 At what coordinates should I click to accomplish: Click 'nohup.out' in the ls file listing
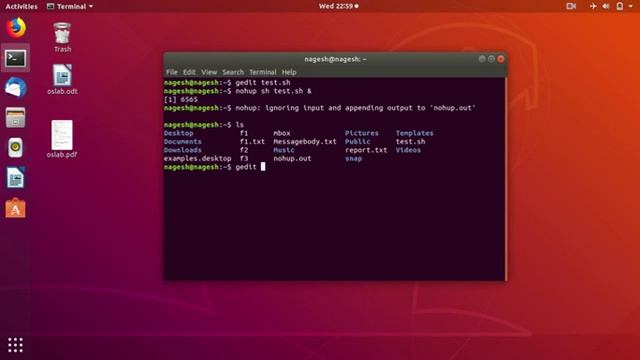pos(292,158)
